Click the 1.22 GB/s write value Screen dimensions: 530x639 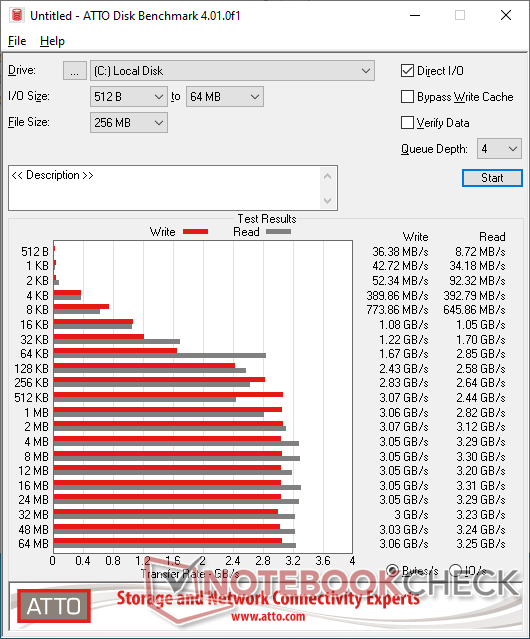404,339
